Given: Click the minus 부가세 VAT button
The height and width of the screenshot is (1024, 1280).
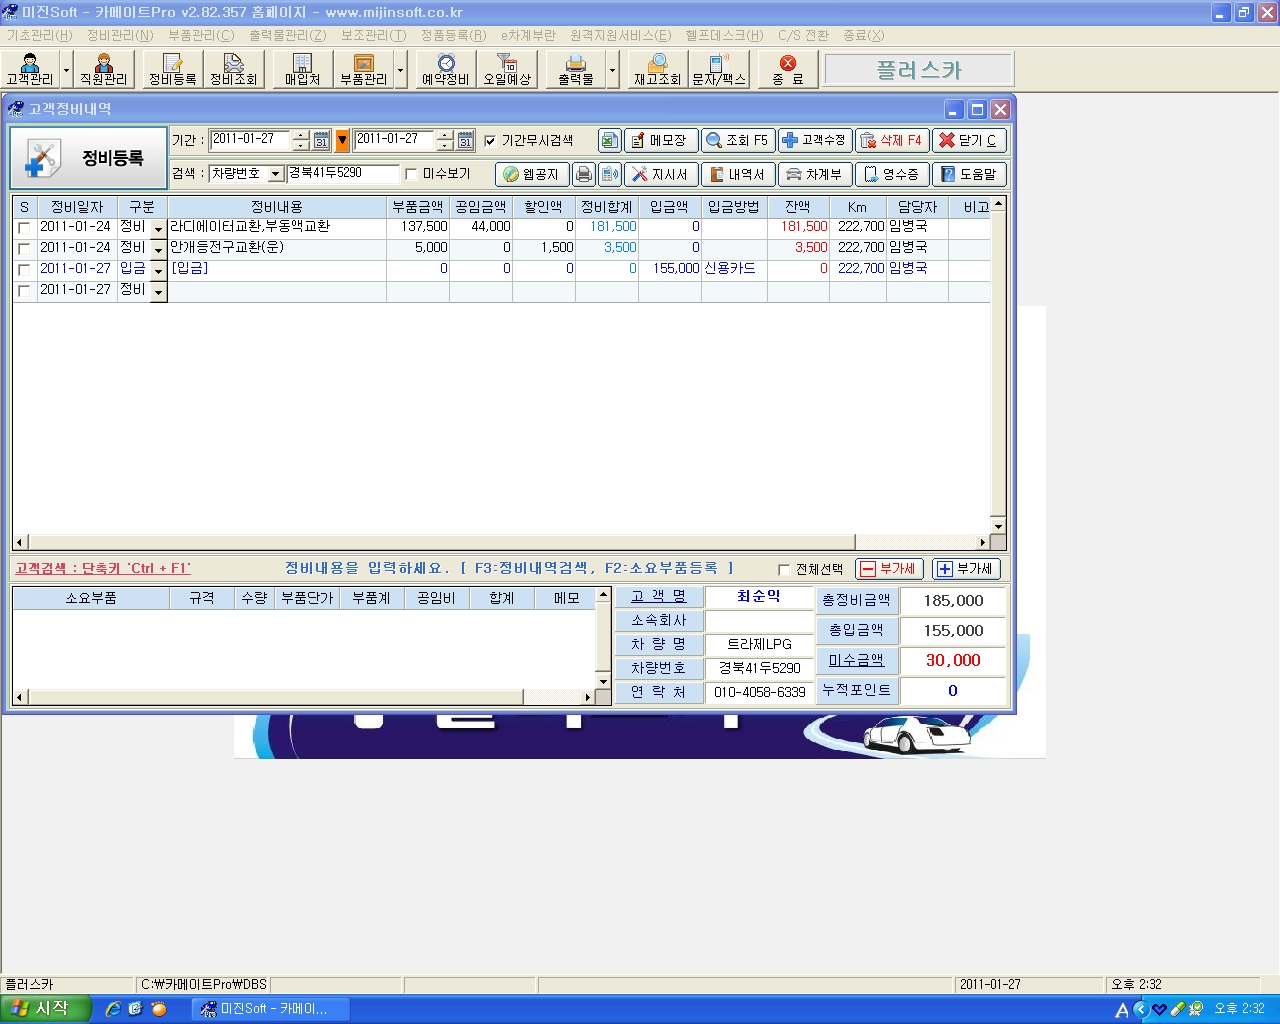Looking at the screenshot, I should point(889,569).
